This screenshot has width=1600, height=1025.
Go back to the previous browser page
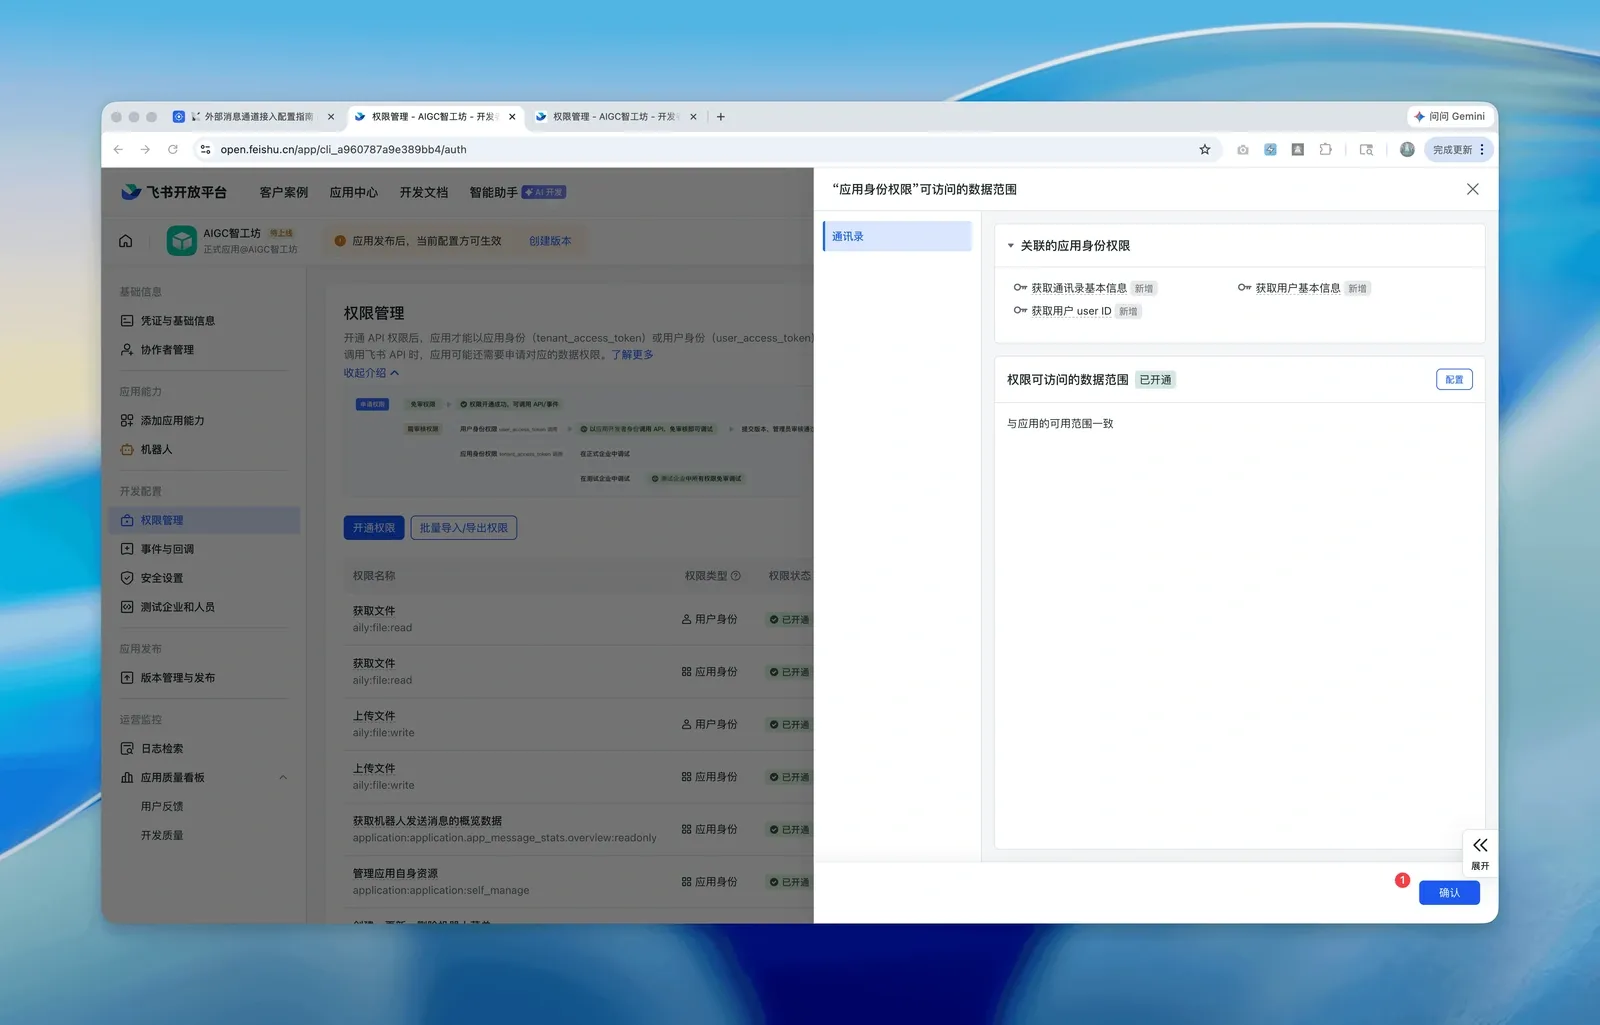point(118,149)
